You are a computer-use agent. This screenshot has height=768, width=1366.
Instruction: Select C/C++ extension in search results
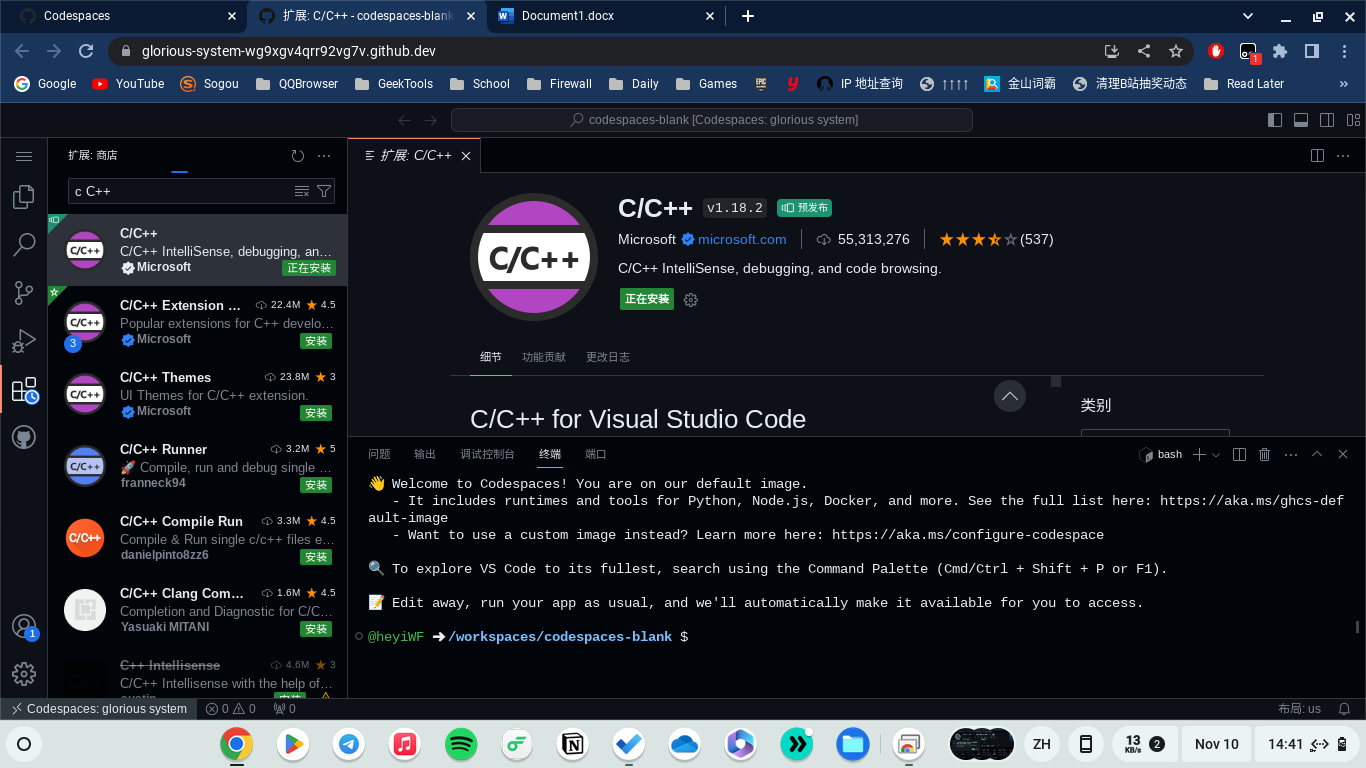[197, 250]
